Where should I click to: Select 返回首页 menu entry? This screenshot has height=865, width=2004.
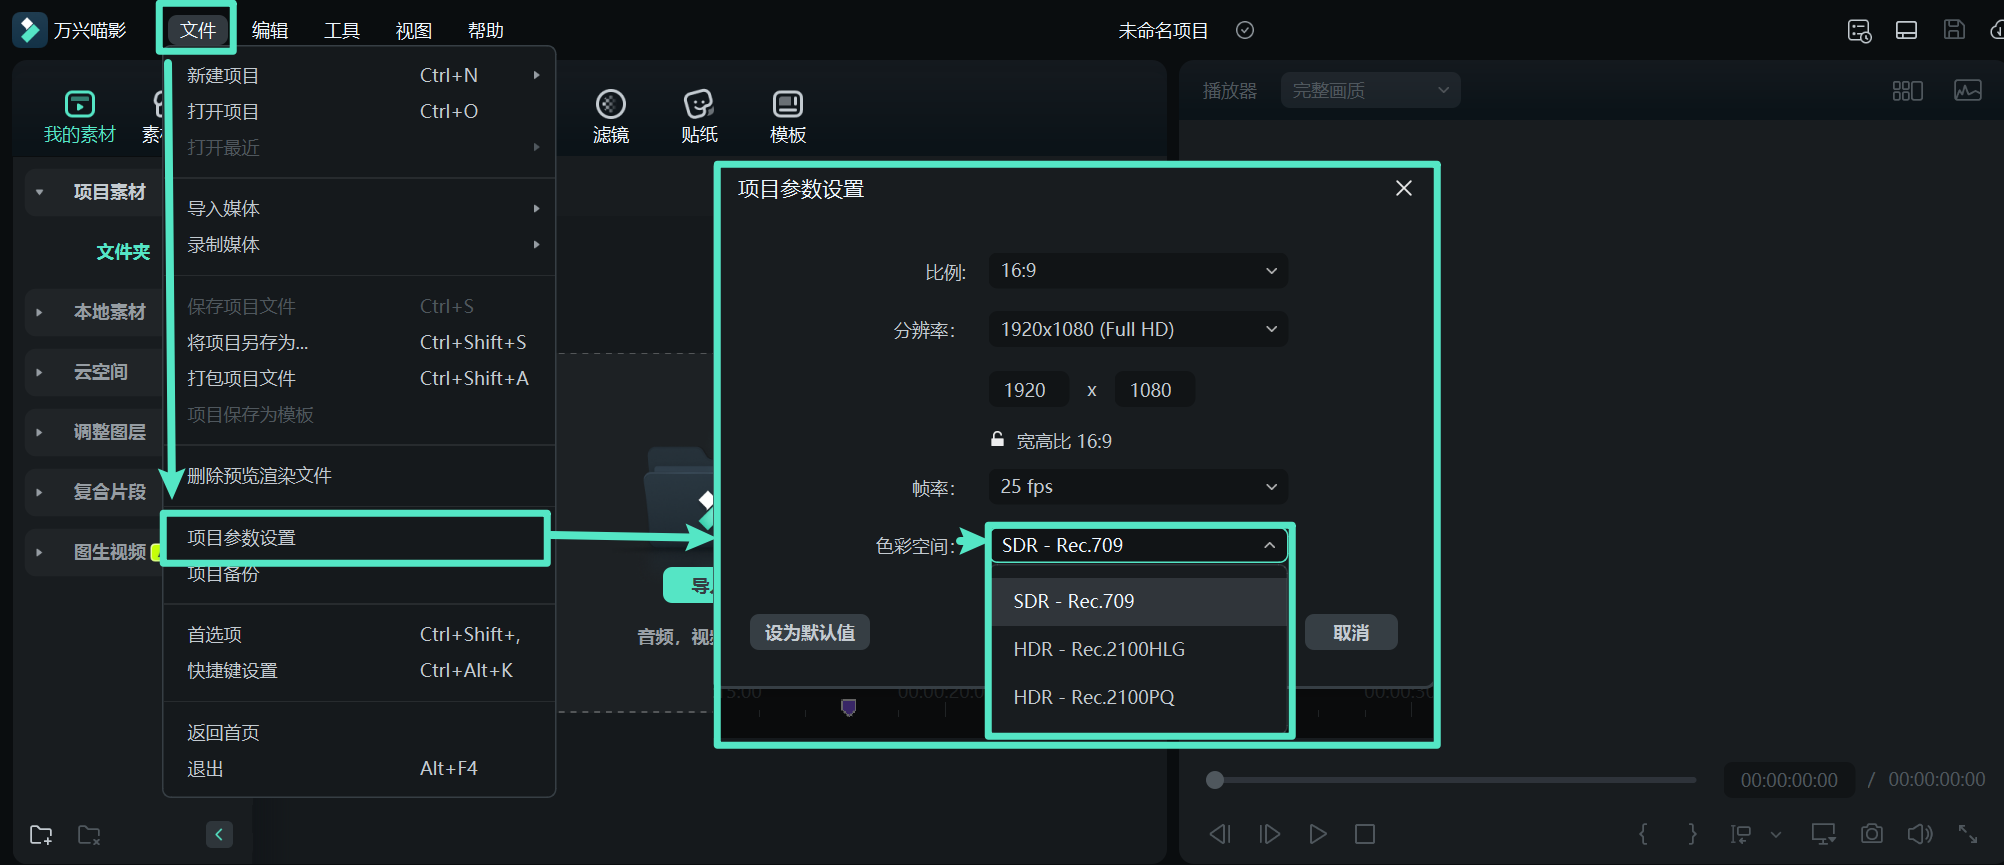(x=360, y=732)
